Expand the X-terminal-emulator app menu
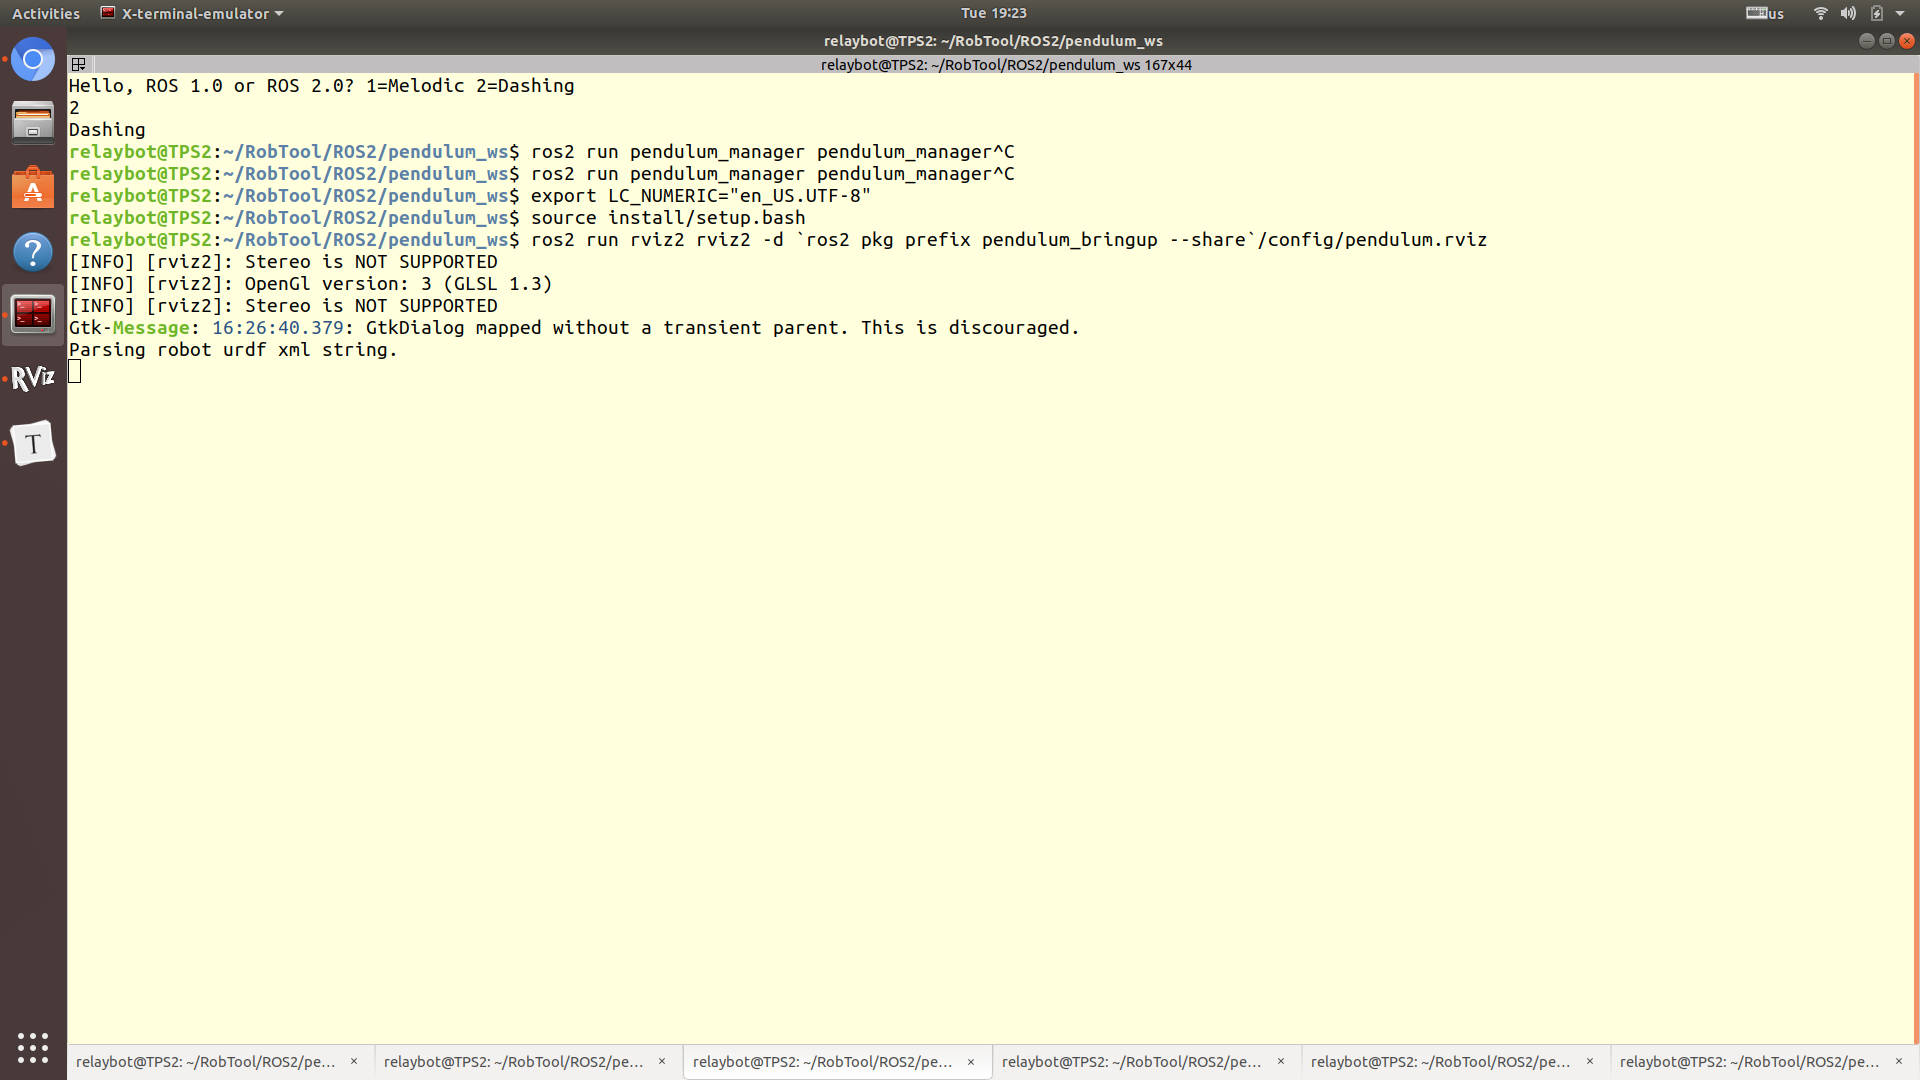 [193, 13]
